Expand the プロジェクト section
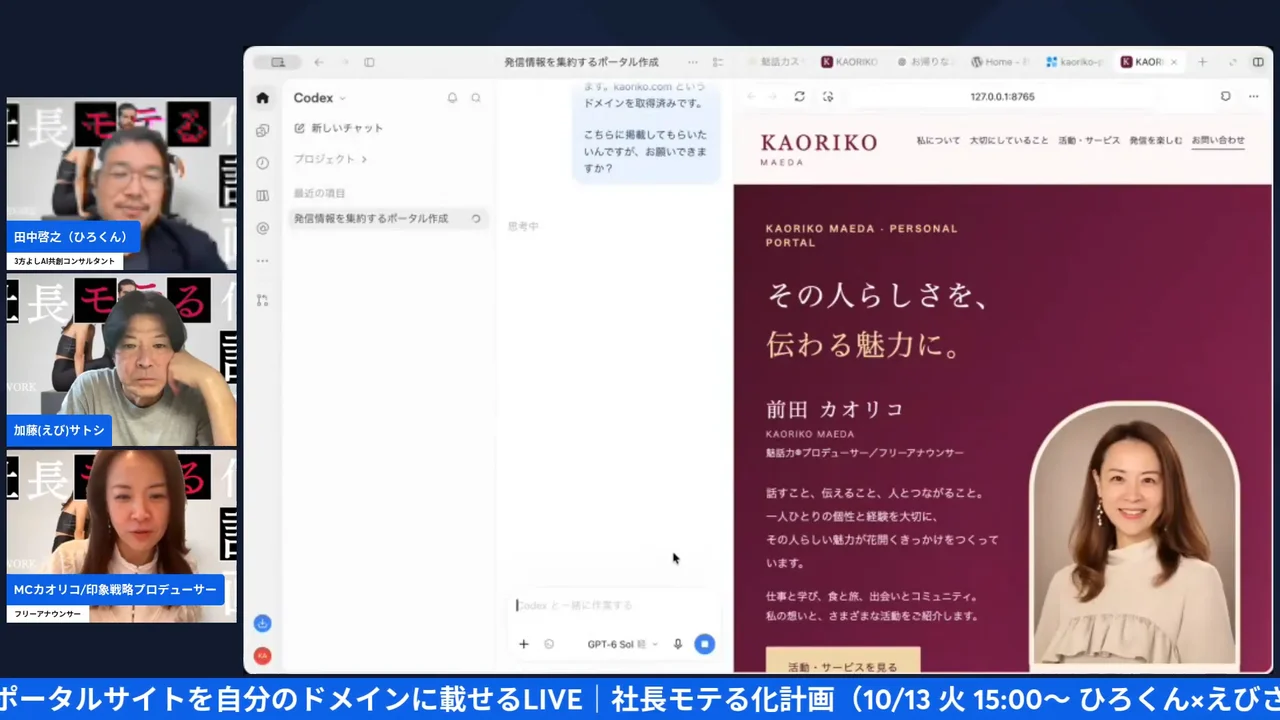The image size is (1280, 720). tap(330, 159)
